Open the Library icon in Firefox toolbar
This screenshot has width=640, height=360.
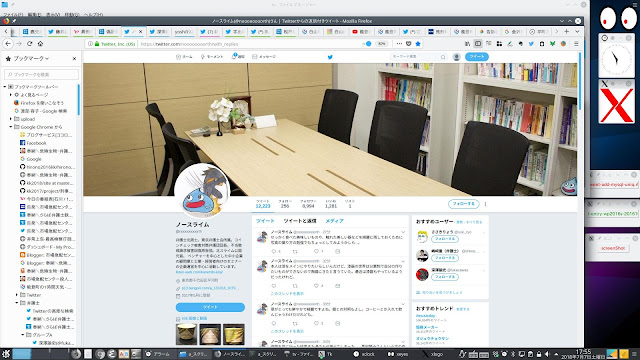pyautogui.click(x=467, y=44)
